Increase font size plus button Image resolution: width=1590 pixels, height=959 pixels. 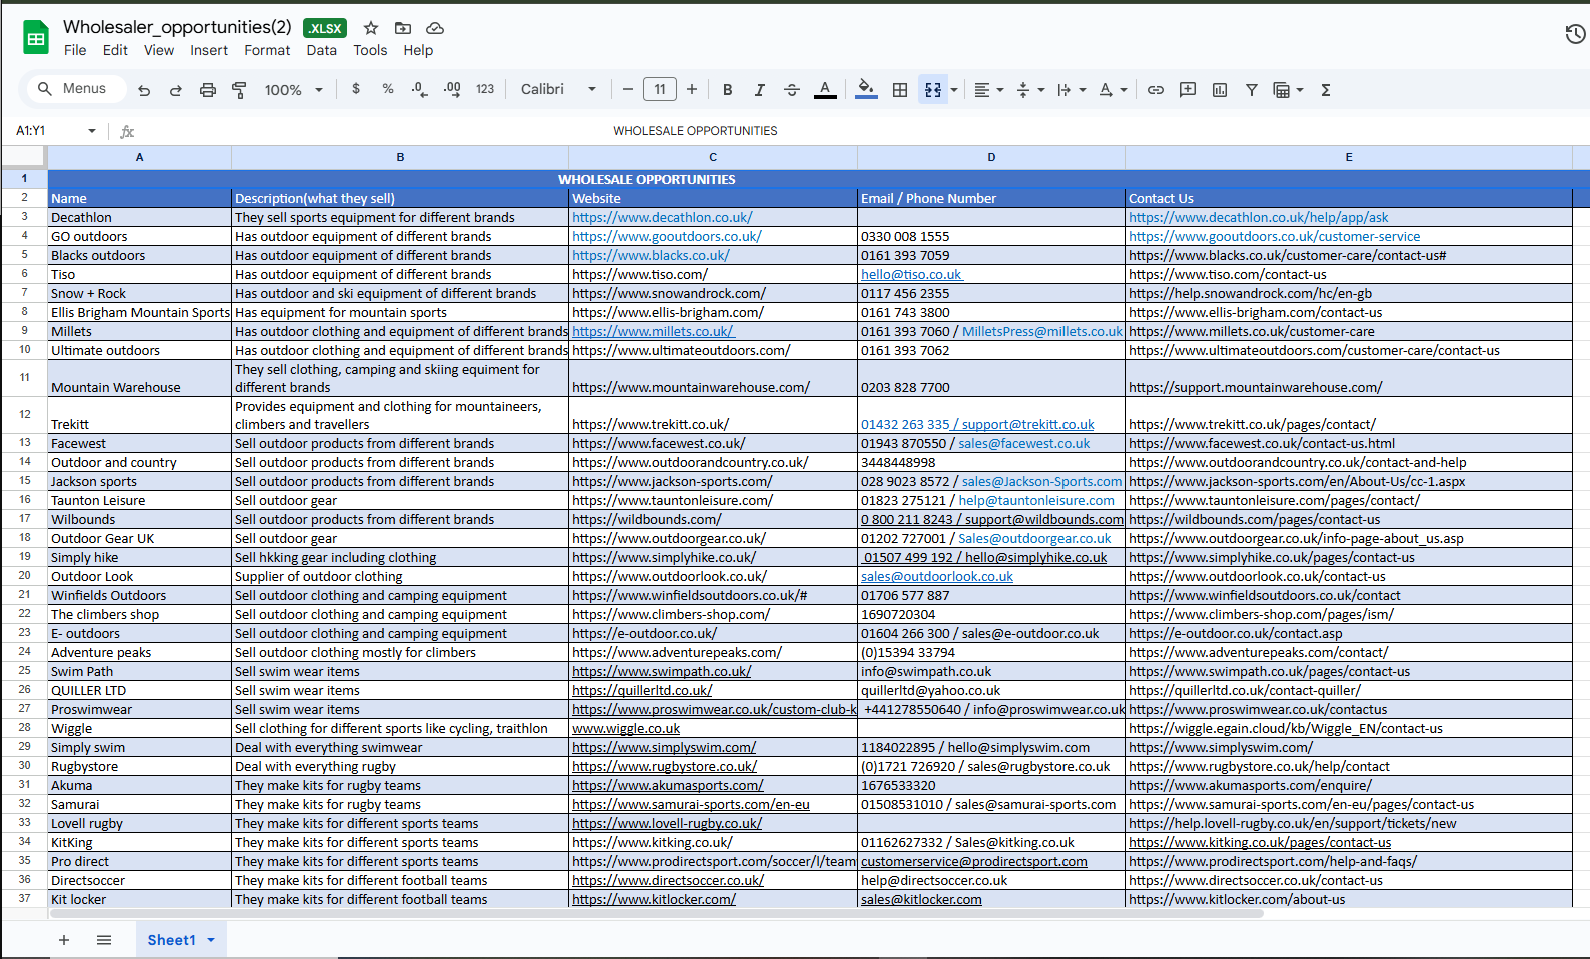(692, 89)
